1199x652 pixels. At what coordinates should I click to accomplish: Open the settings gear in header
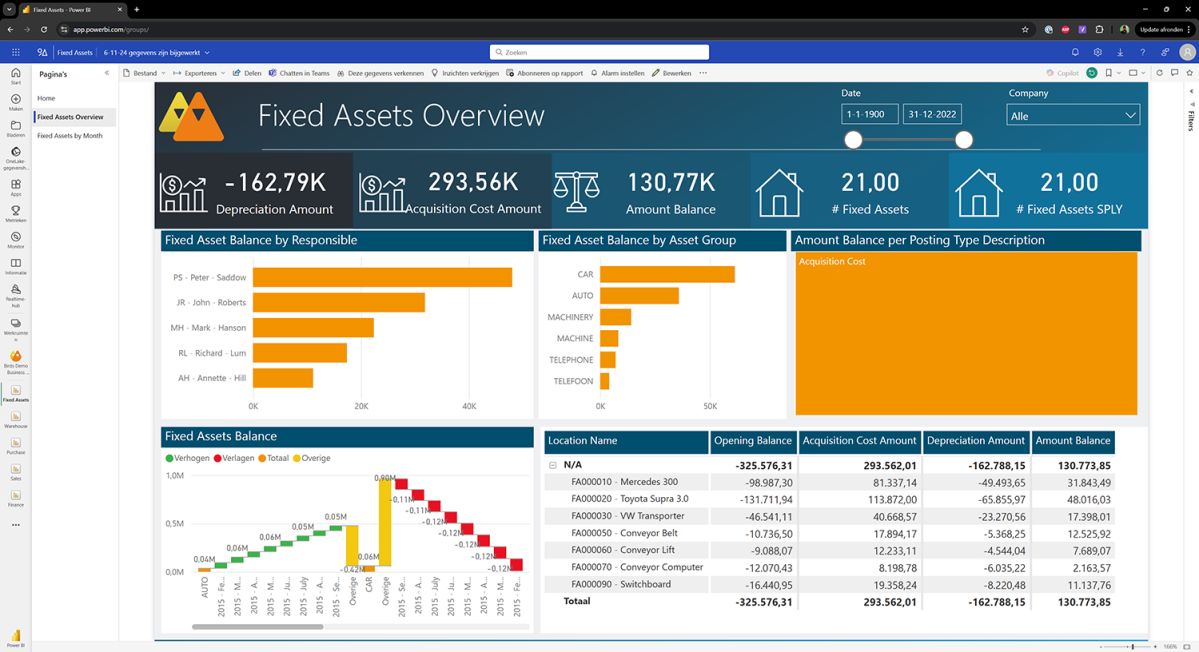click(x=1098, y=52)
